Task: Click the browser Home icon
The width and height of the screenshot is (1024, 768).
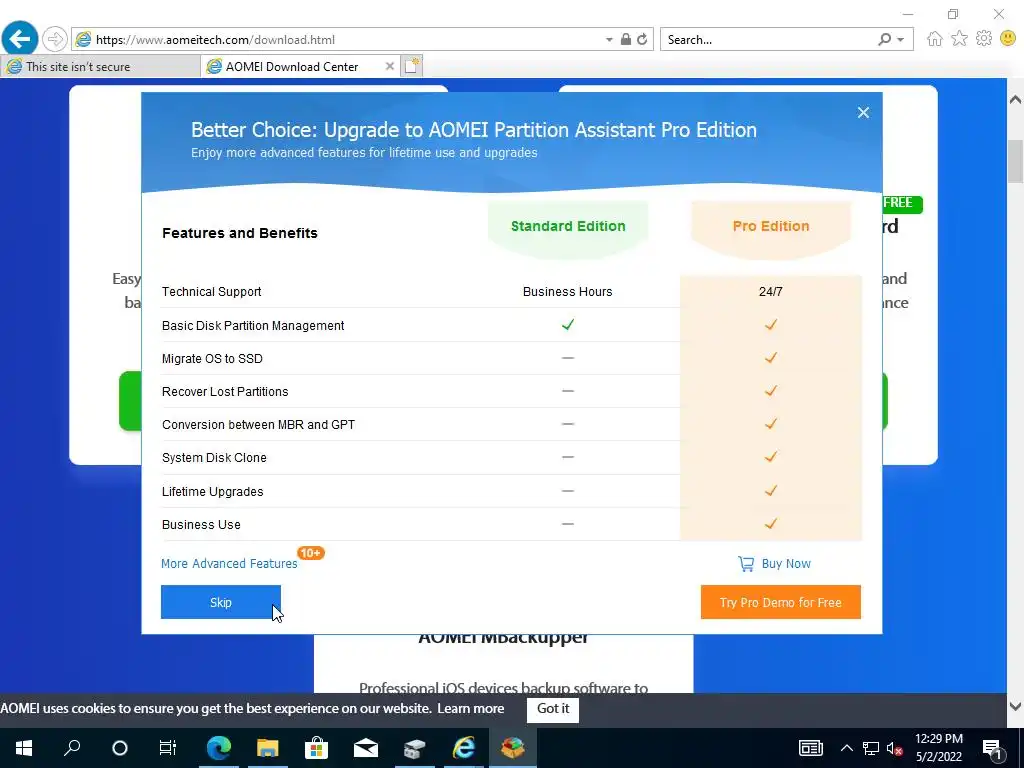Action: click(935, 39)
